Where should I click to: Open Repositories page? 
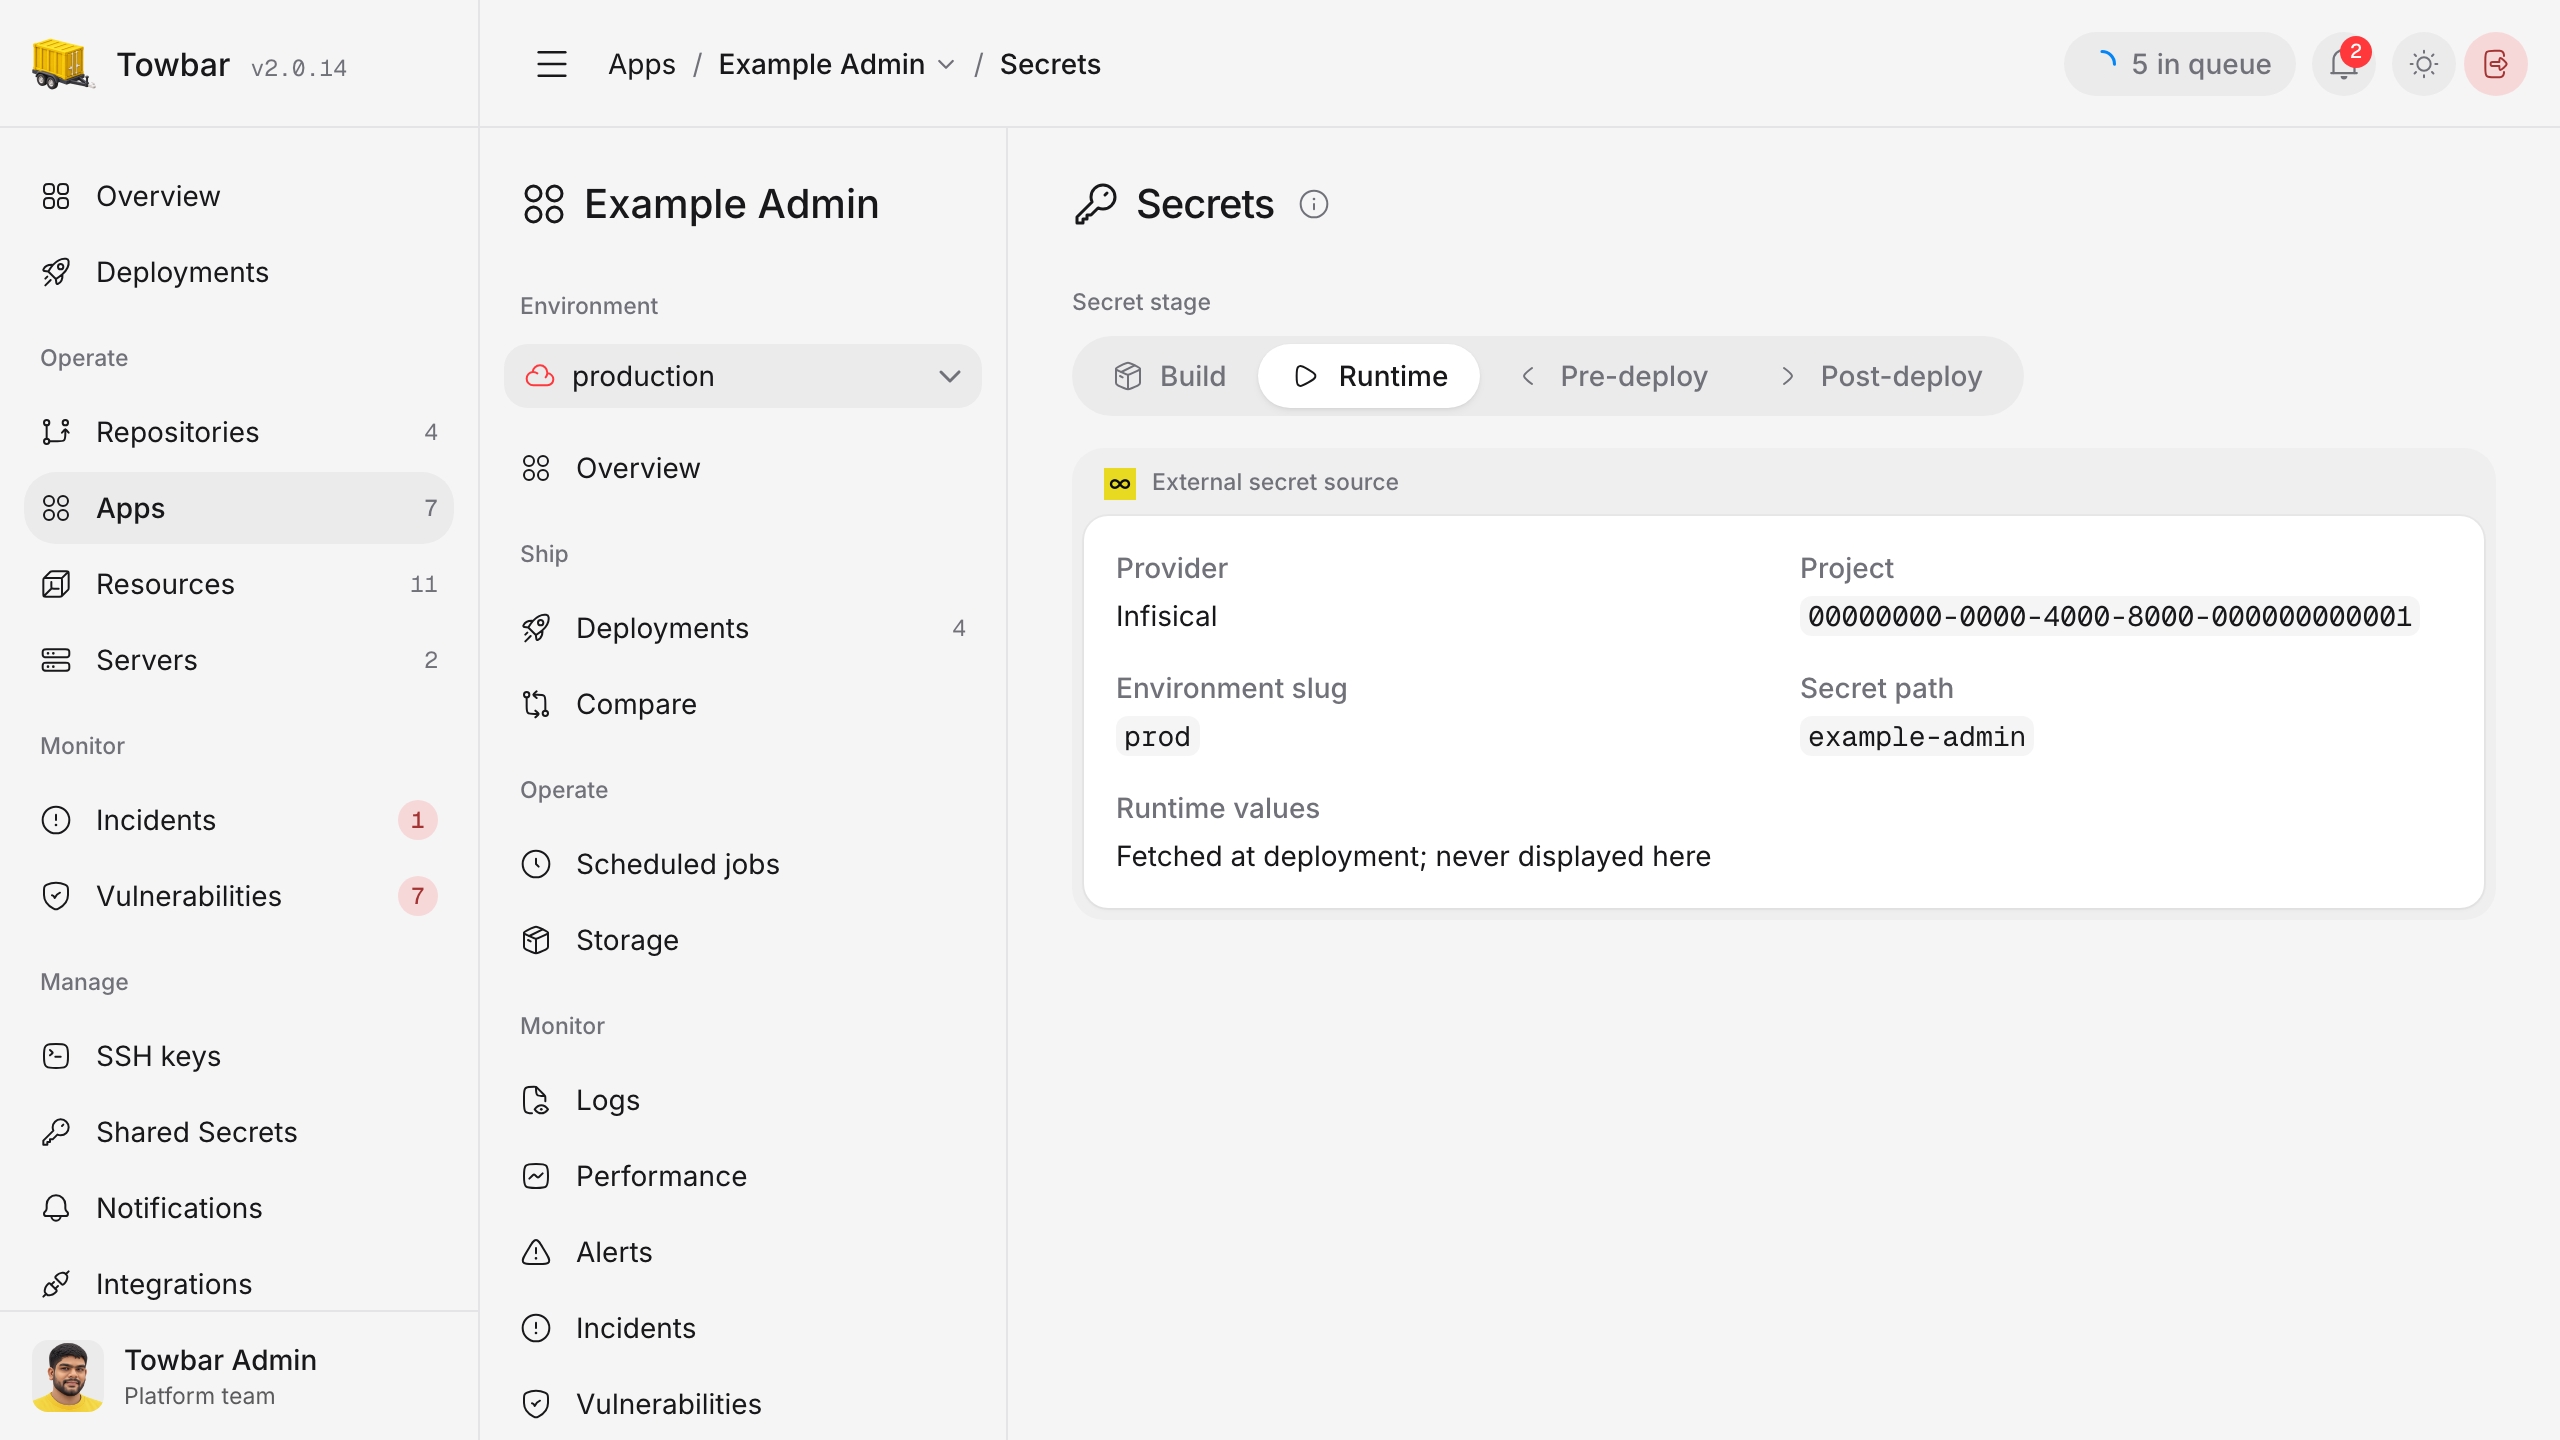tap(238, 432)
